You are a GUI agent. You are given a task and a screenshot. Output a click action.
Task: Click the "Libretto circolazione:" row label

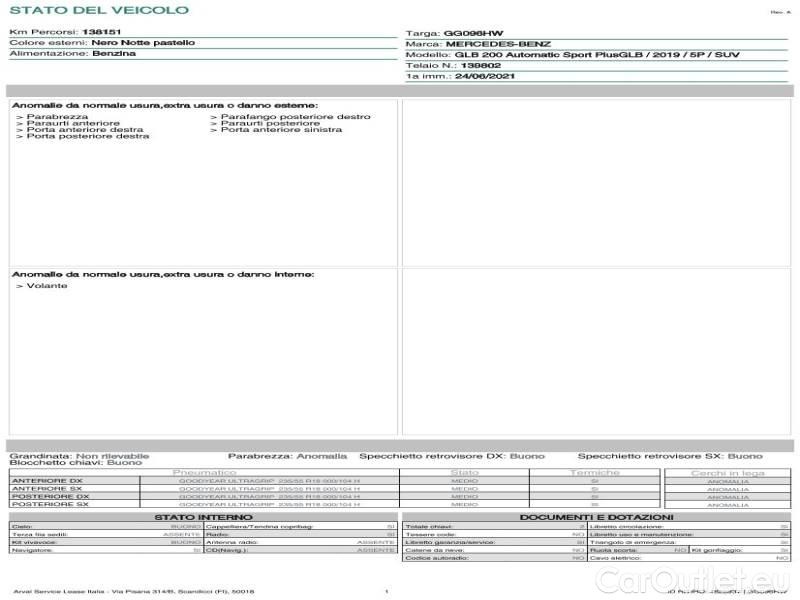pyautogui.click(x=626, y=527)
